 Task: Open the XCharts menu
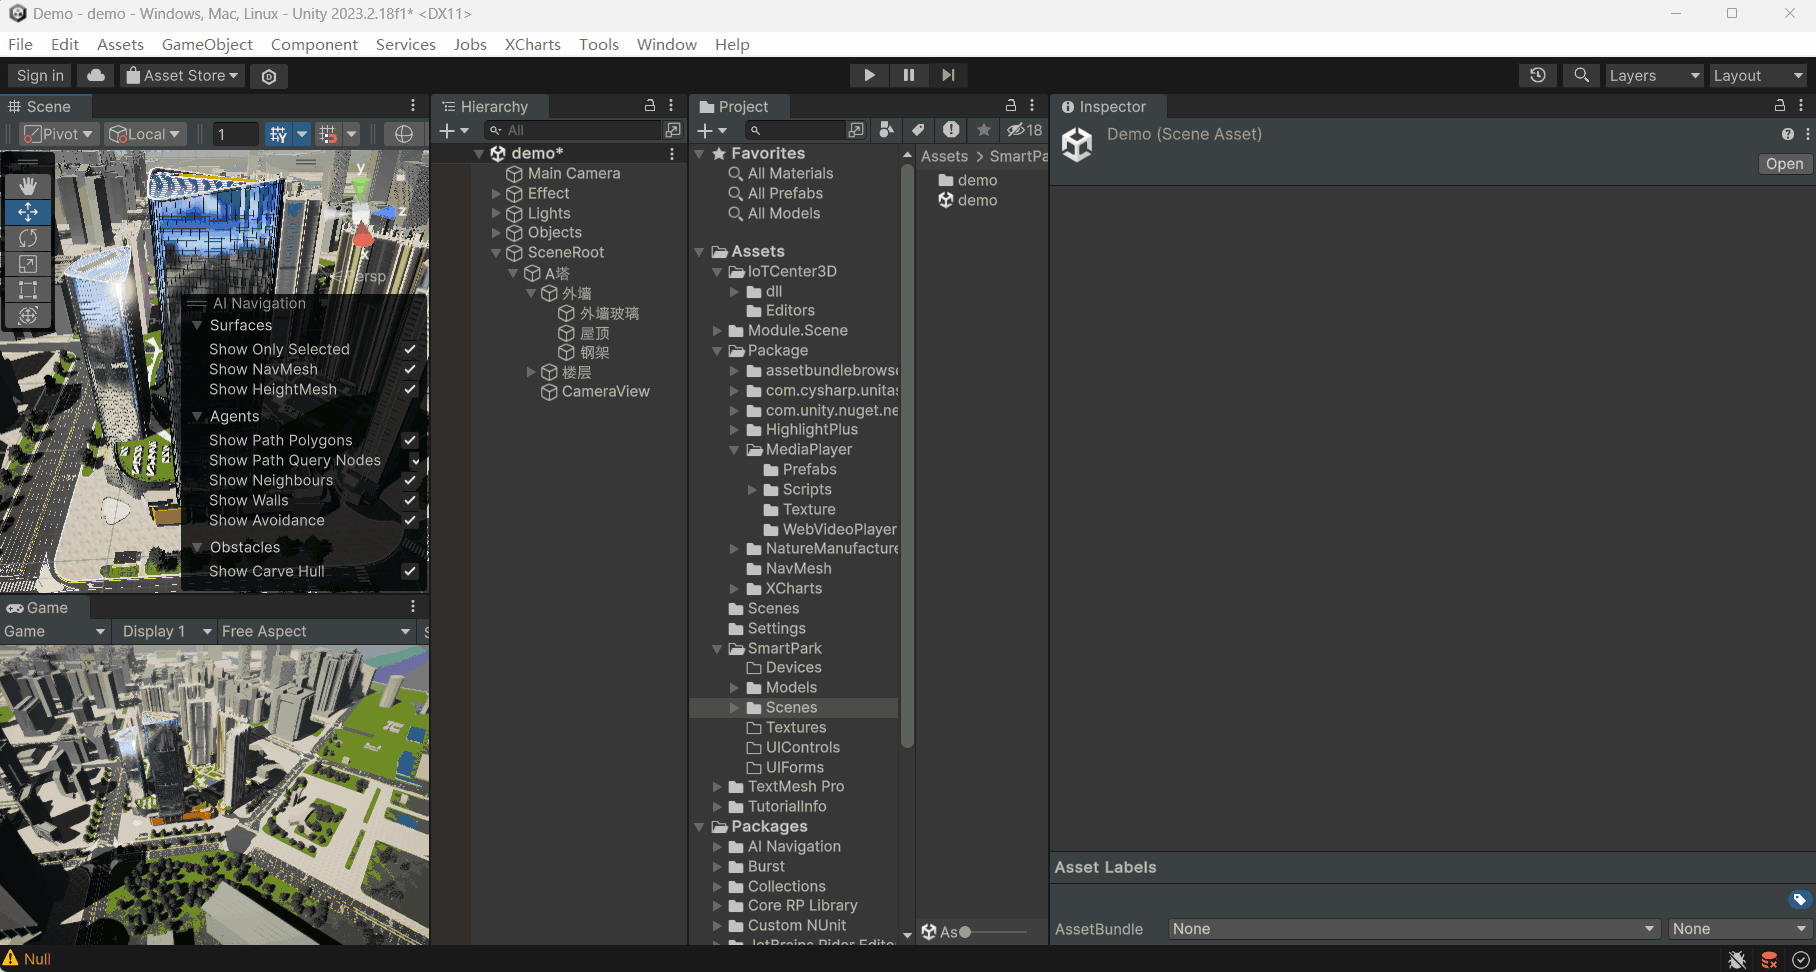532,44
